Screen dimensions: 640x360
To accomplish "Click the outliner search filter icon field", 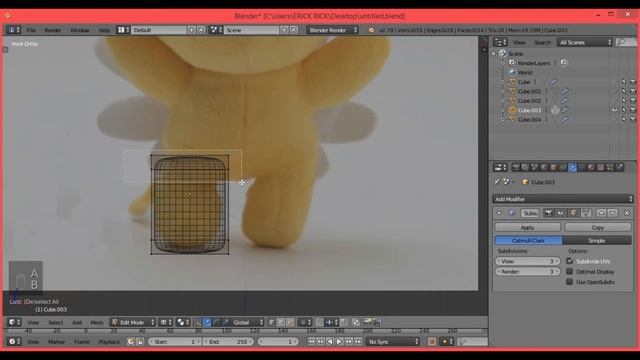I will click(626, 42).
